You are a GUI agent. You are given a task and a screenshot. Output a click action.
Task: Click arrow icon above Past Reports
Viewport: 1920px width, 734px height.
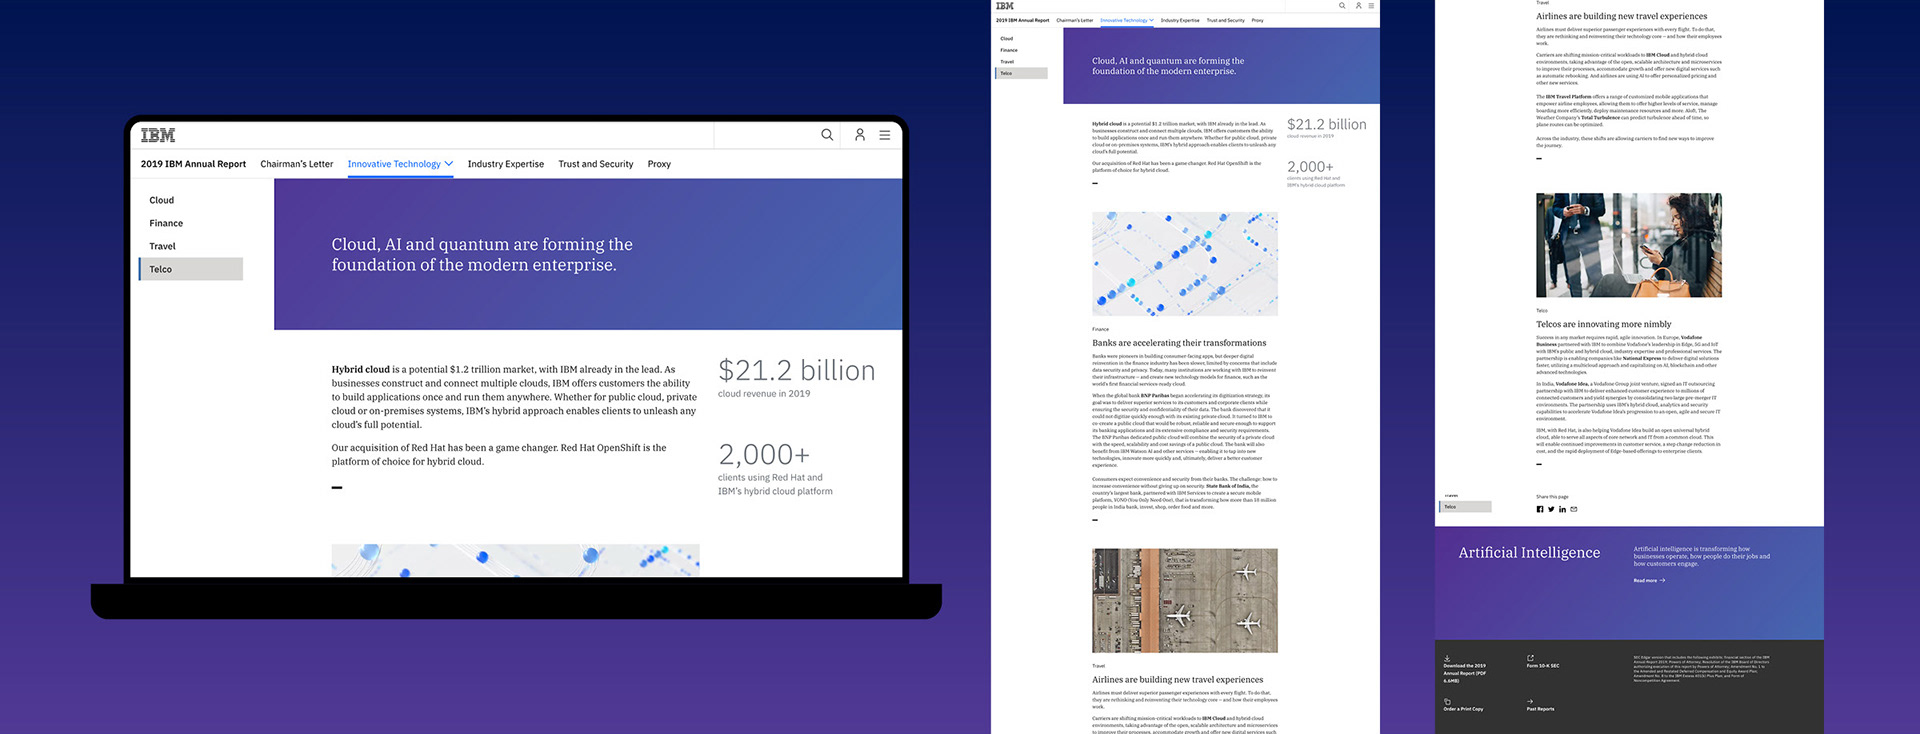point(1531,701)
